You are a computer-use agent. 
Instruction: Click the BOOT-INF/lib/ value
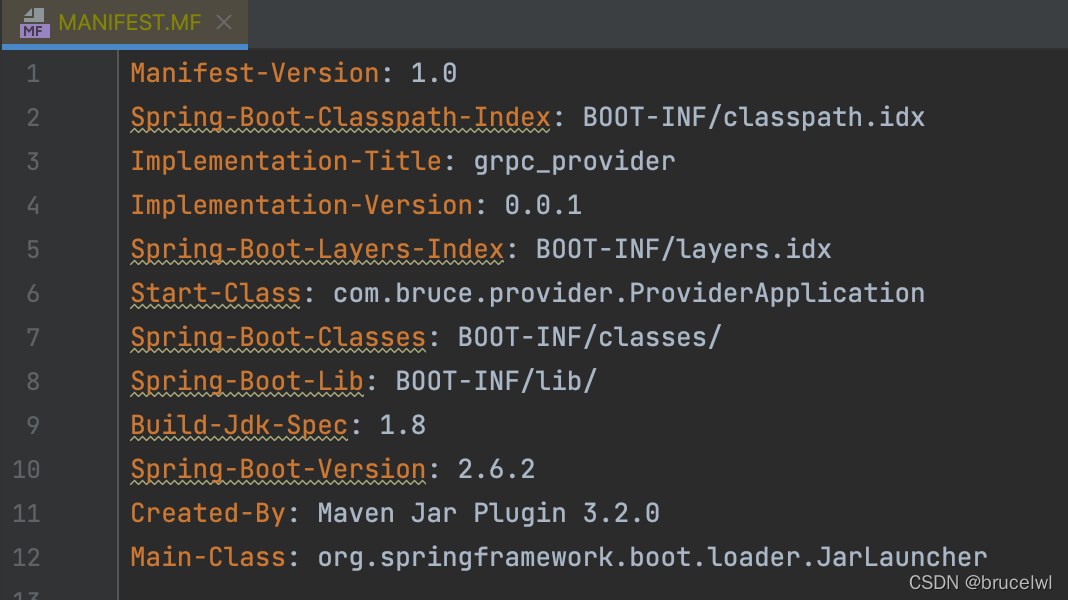coord(496,381)
